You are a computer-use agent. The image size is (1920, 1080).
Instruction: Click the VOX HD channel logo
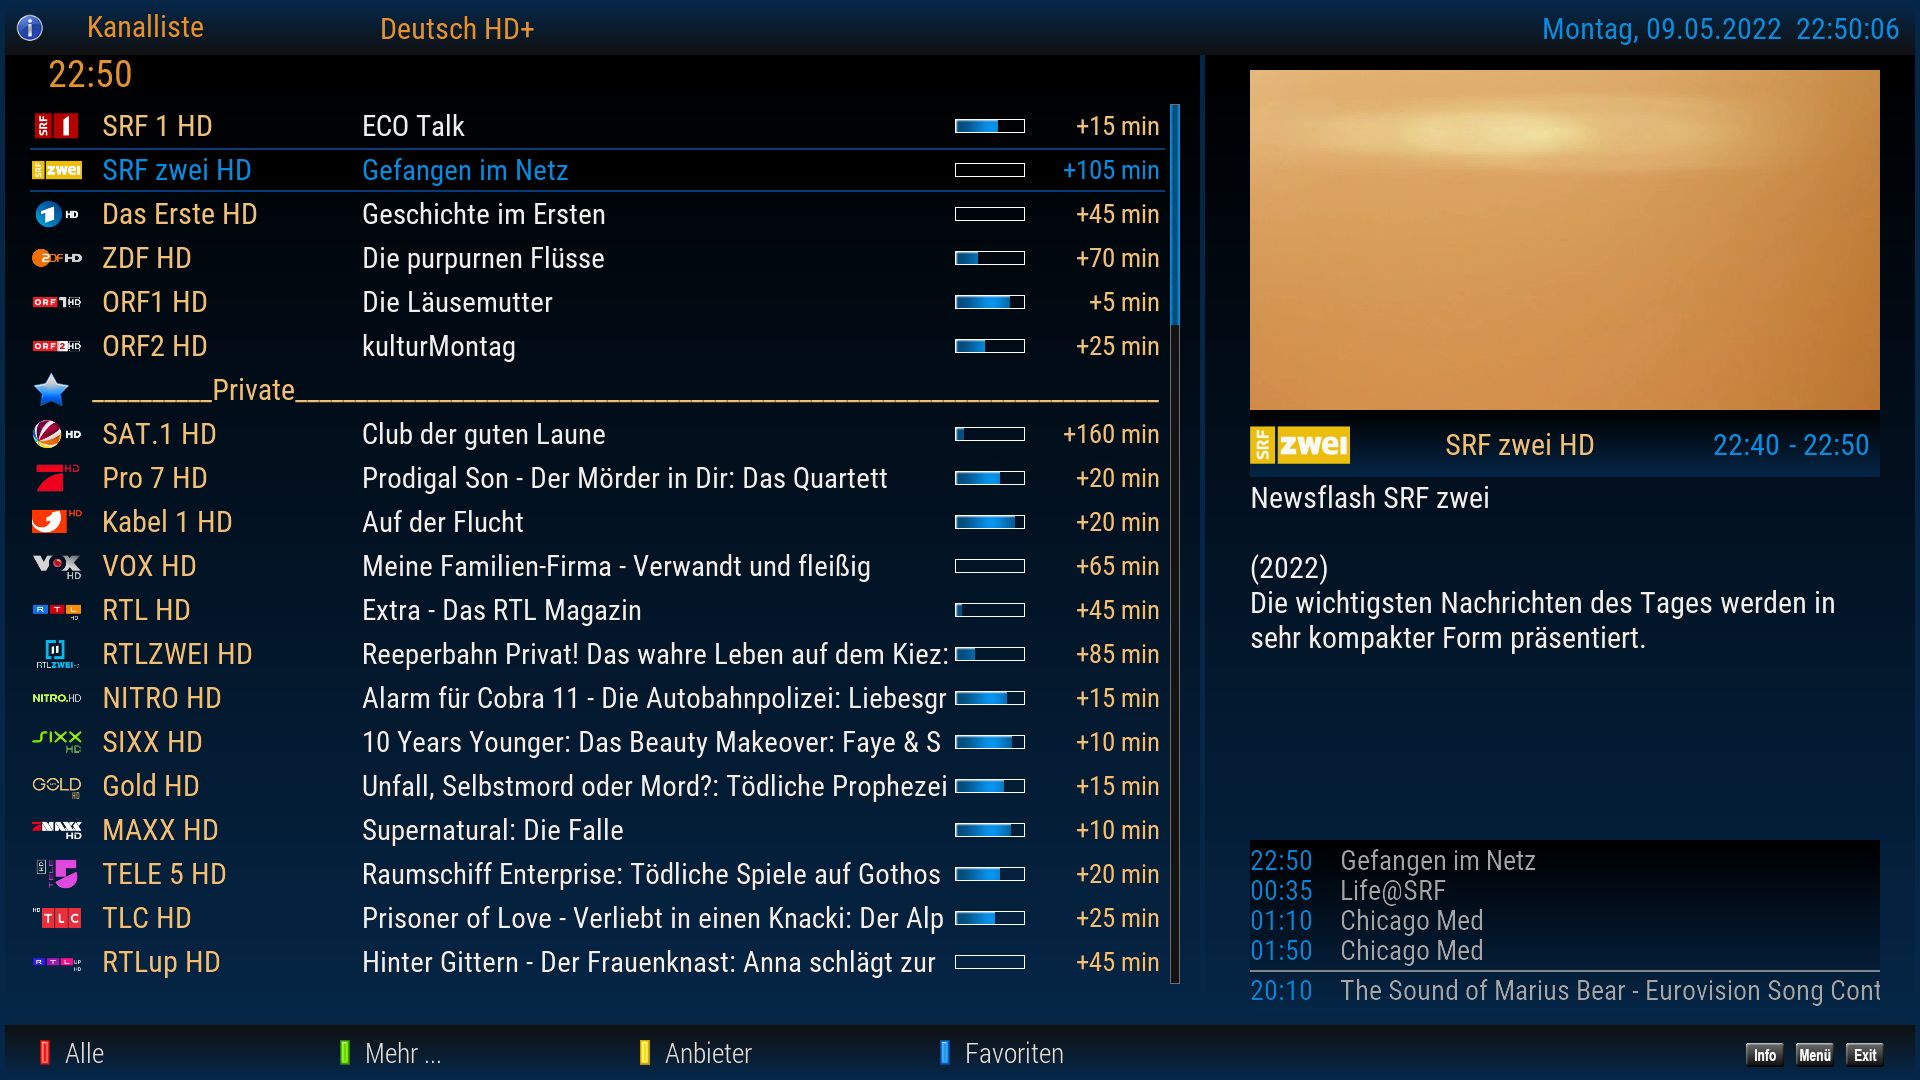[x=56, y=566]
